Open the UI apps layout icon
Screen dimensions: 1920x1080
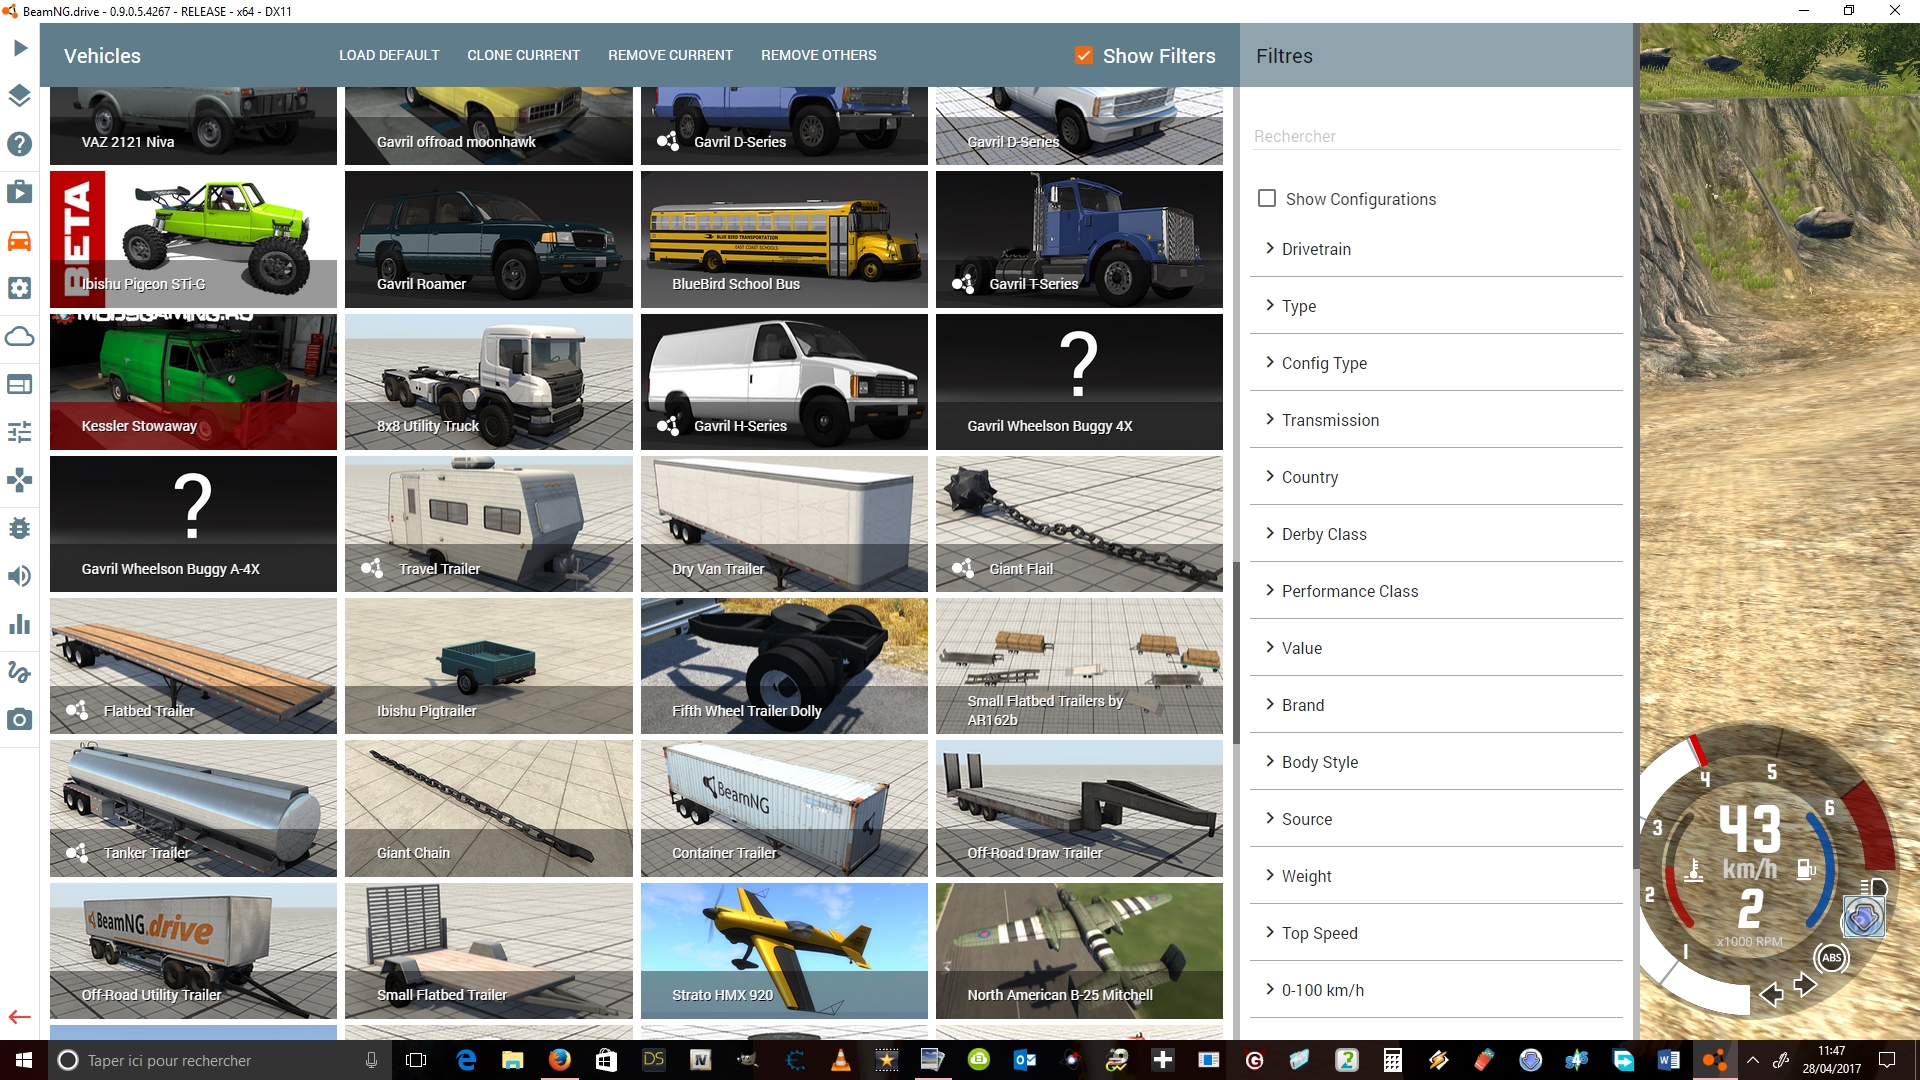click(20, 384)
